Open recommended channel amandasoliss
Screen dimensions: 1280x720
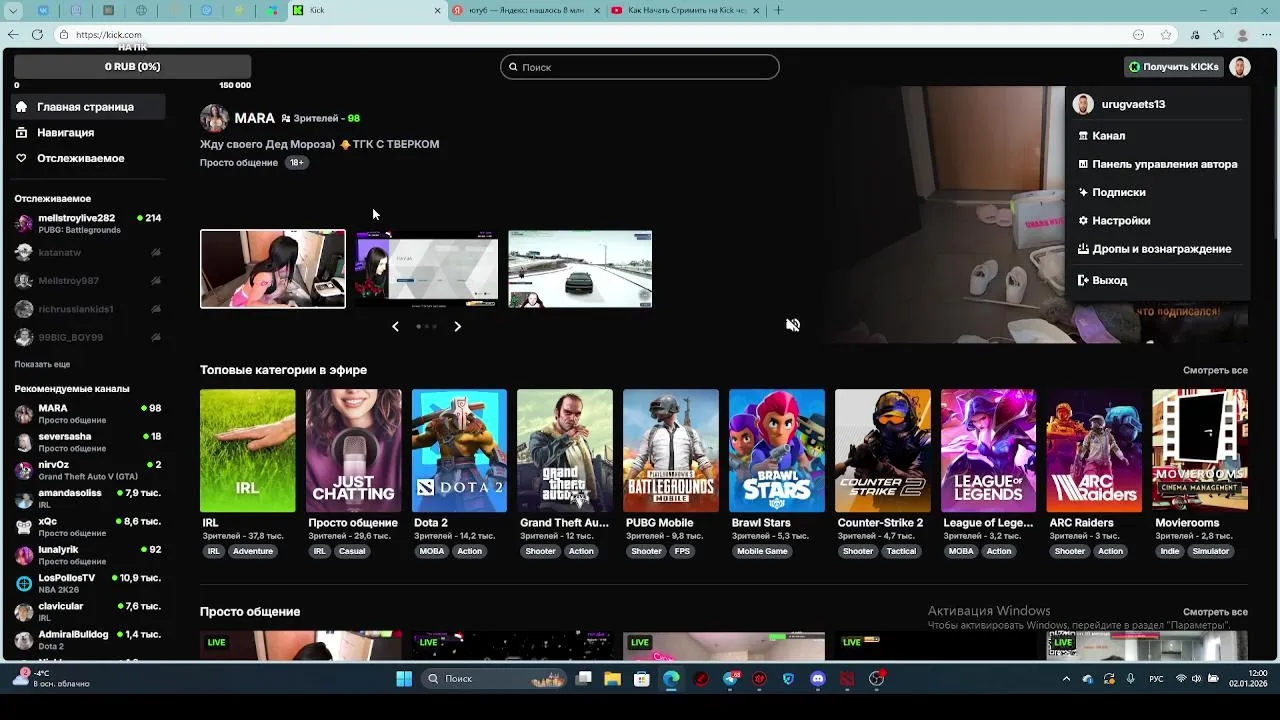88,499
